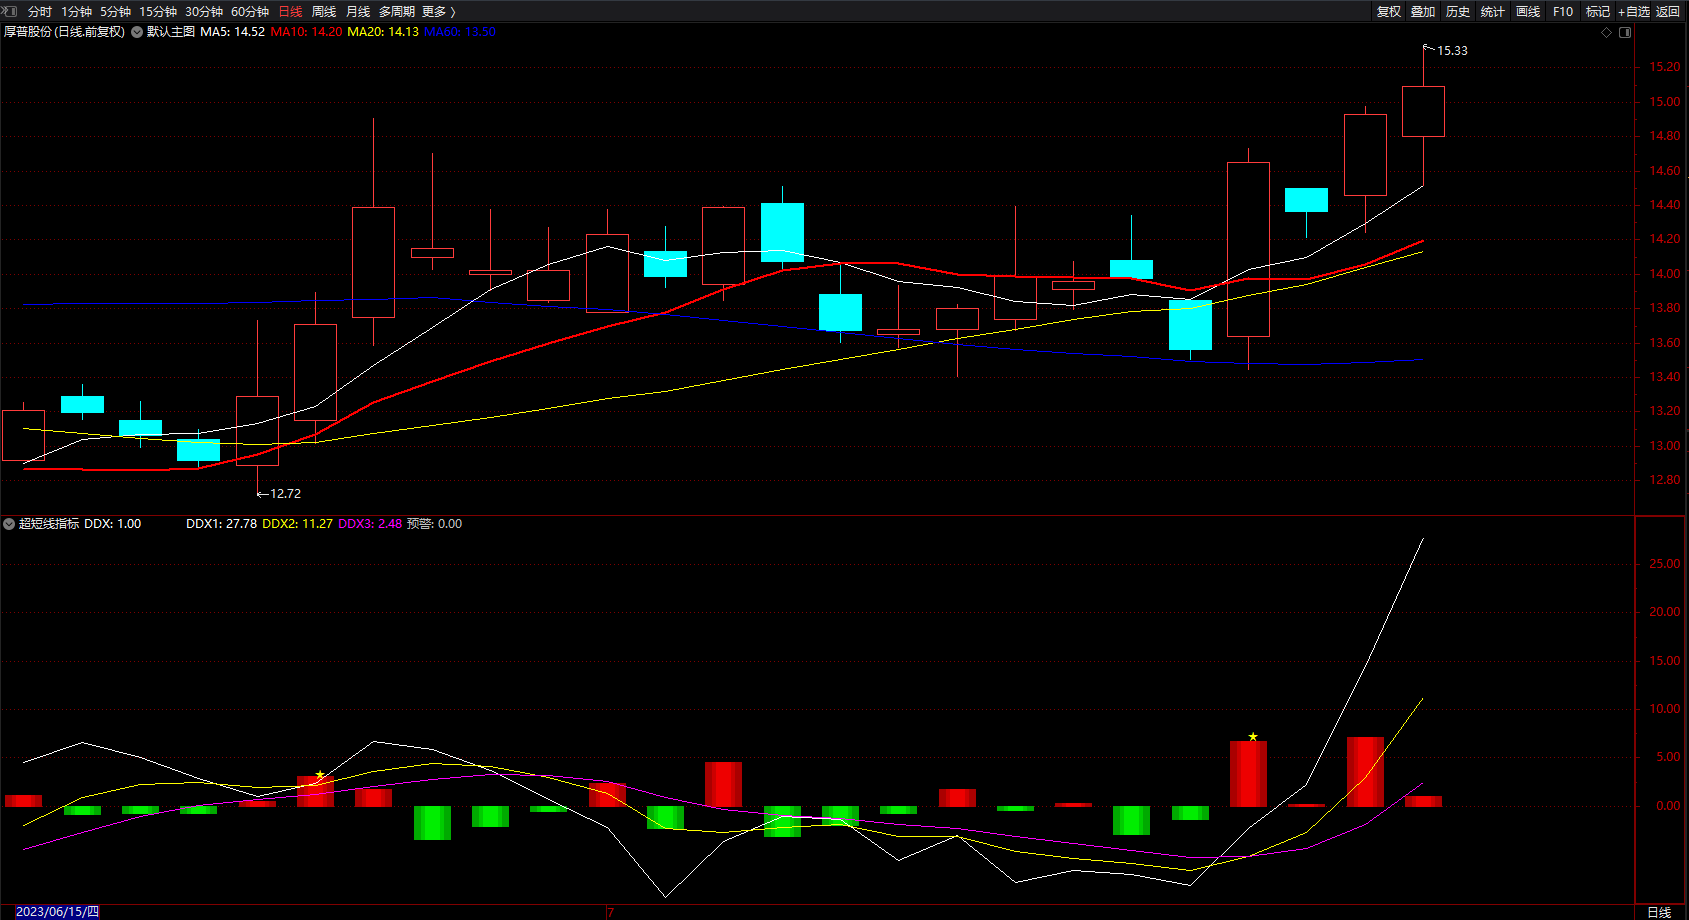Click the magenta DDX3: 2.48 label
The height and width of the screenshot is (920, 1689).
370,524
